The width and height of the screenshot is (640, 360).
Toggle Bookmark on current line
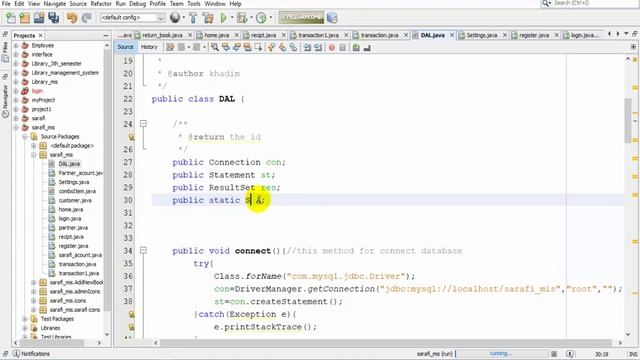293,48
